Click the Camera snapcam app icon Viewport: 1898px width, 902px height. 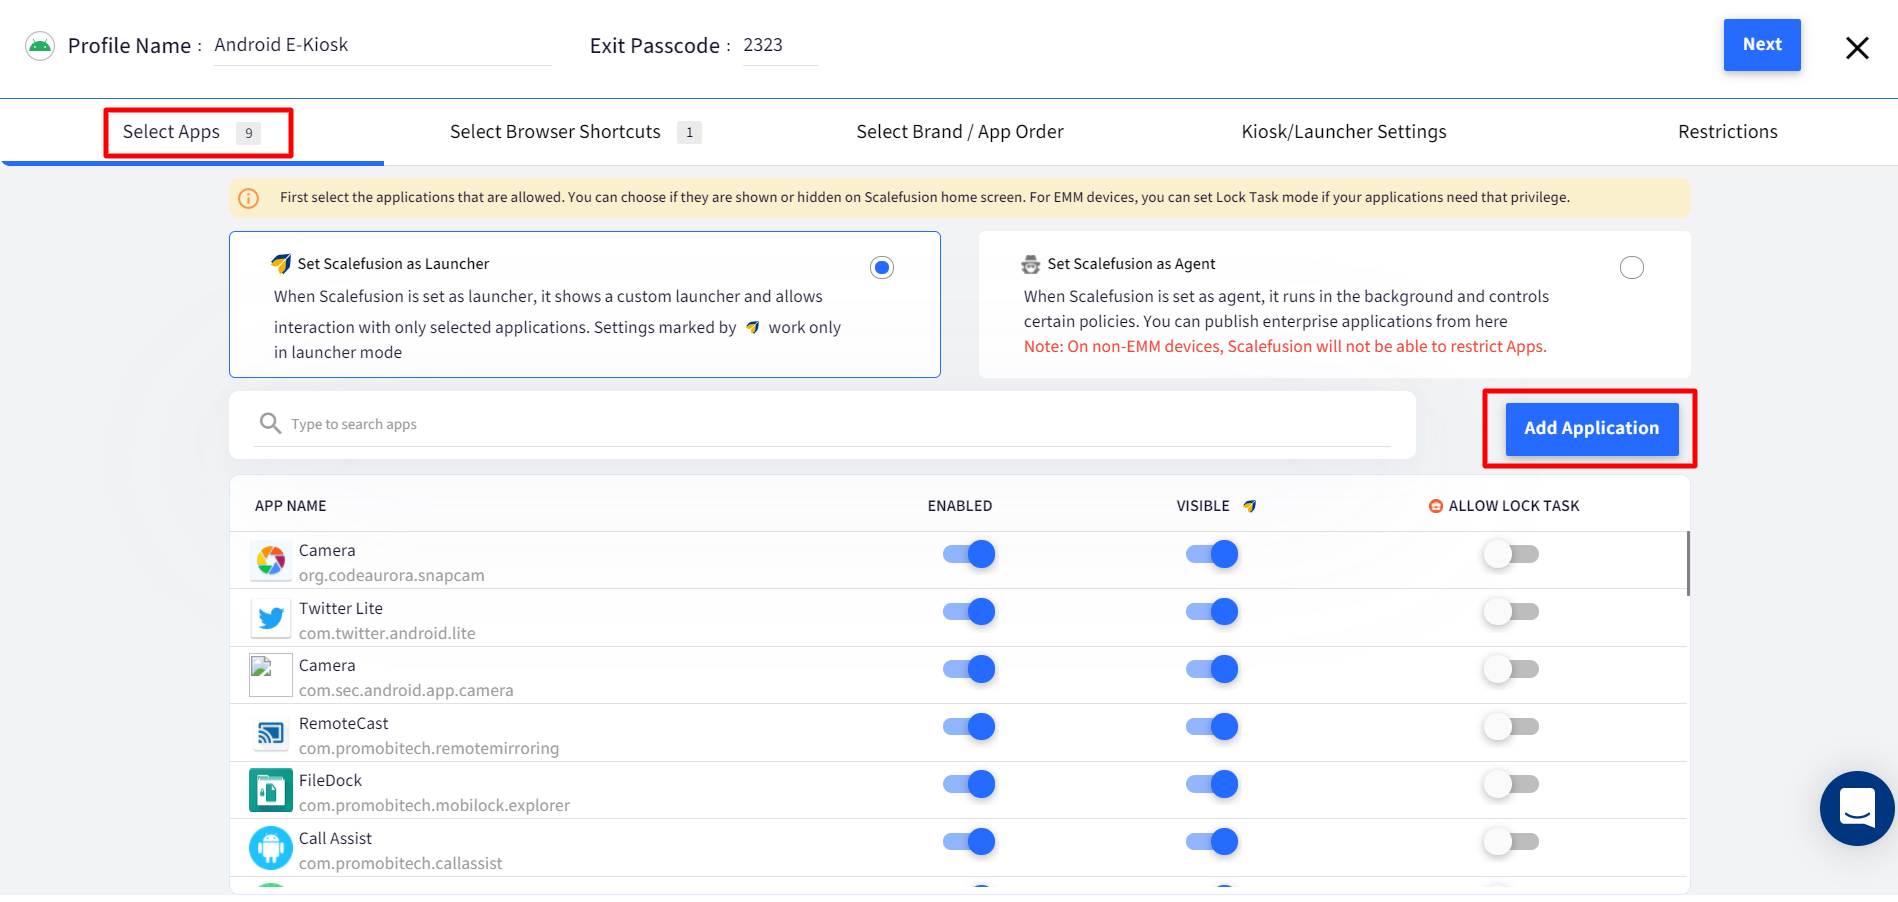(270, 561)
